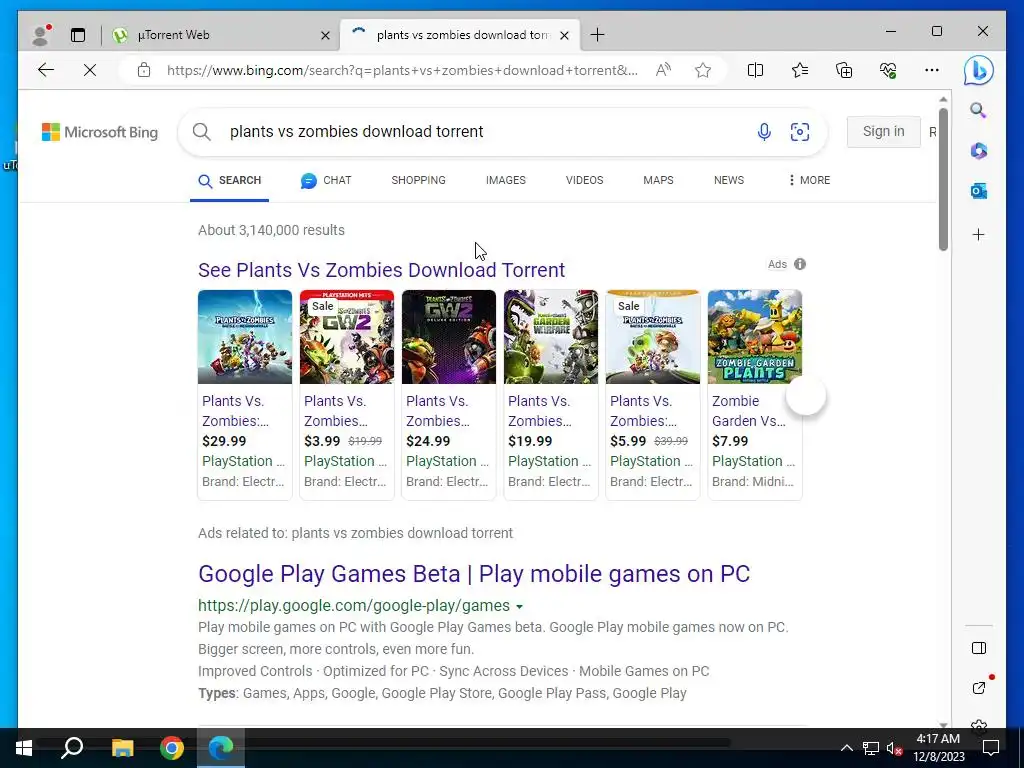Expand the MORE menu
Image resolution: width=1024 pixels, height=768 pixels.
809,180
